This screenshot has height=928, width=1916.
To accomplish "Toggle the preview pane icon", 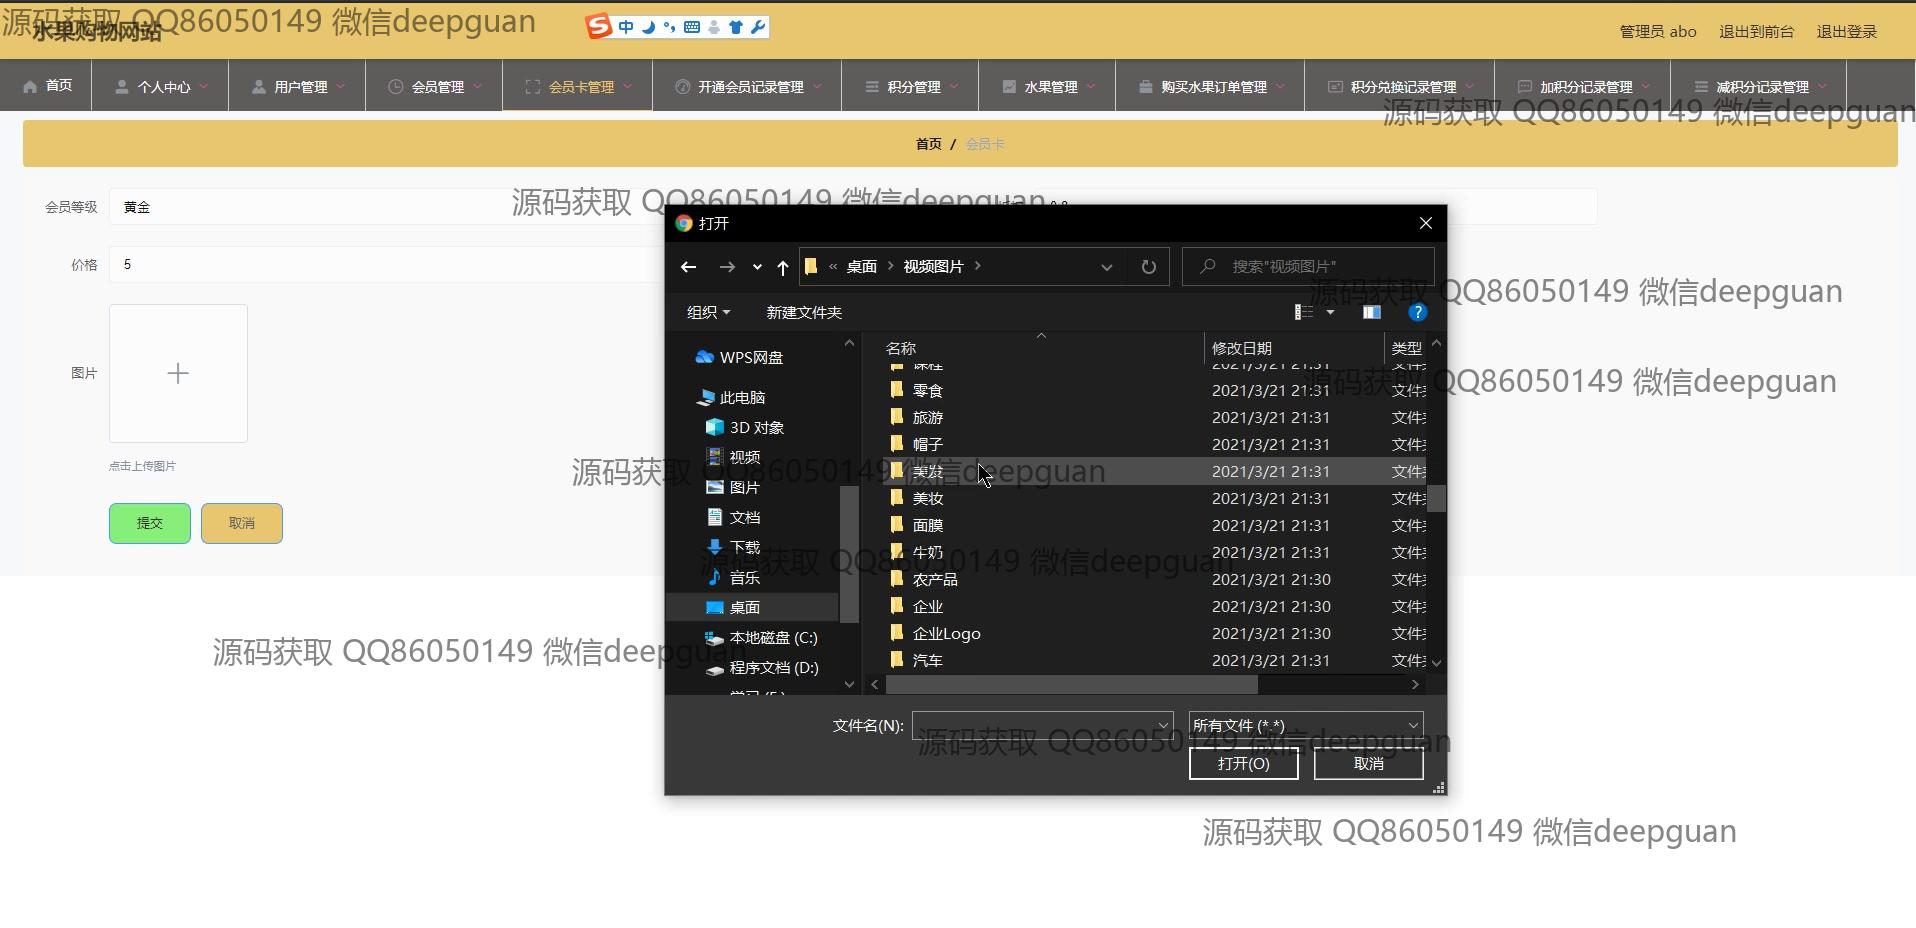I will click(x=1371, y=313).
